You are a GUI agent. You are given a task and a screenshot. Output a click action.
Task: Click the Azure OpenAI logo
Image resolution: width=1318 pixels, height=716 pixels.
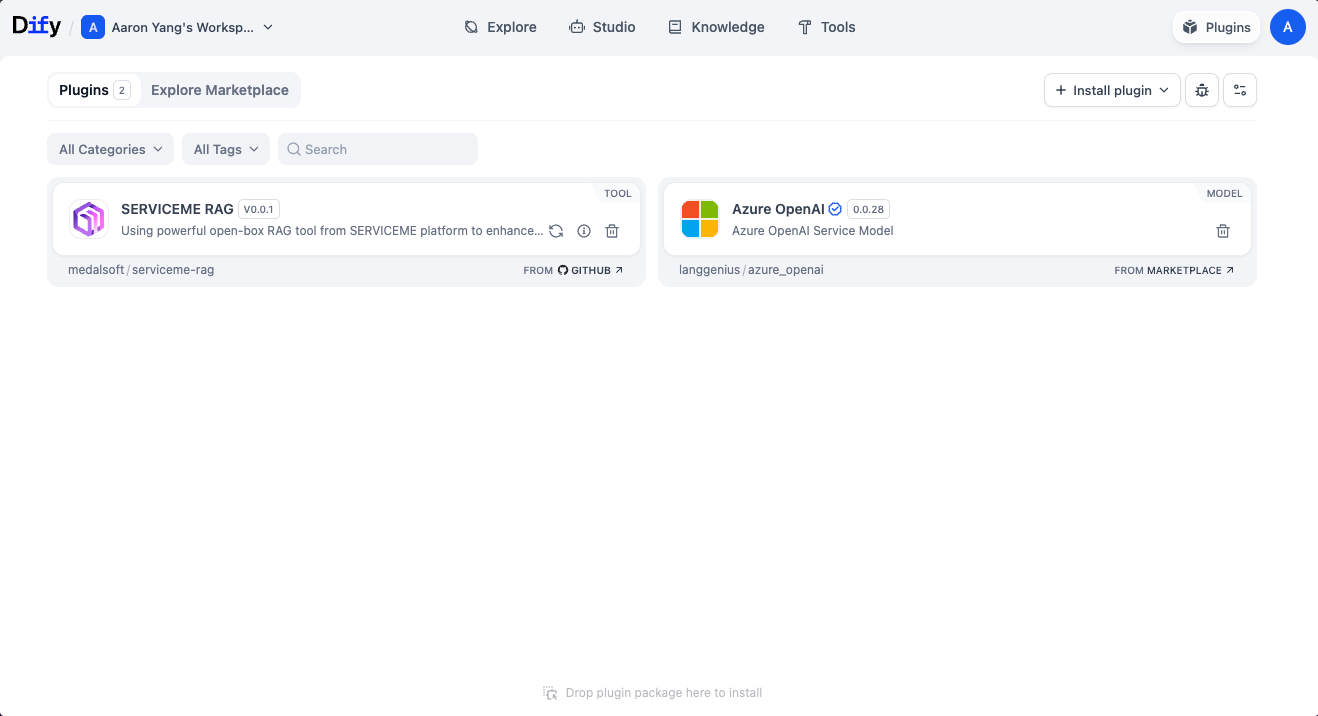pos(700,219)
